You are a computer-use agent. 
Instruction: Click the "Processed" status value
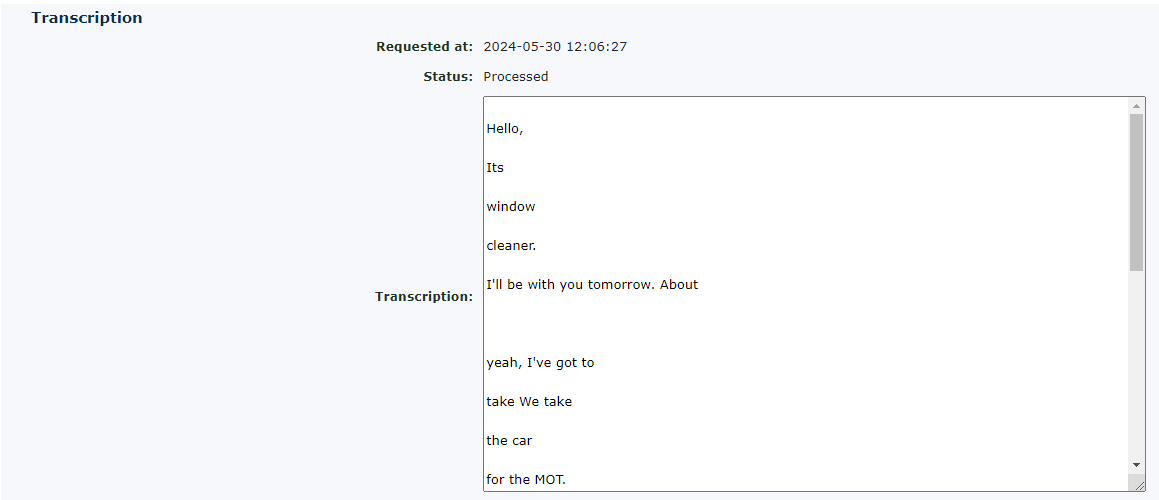516,76
